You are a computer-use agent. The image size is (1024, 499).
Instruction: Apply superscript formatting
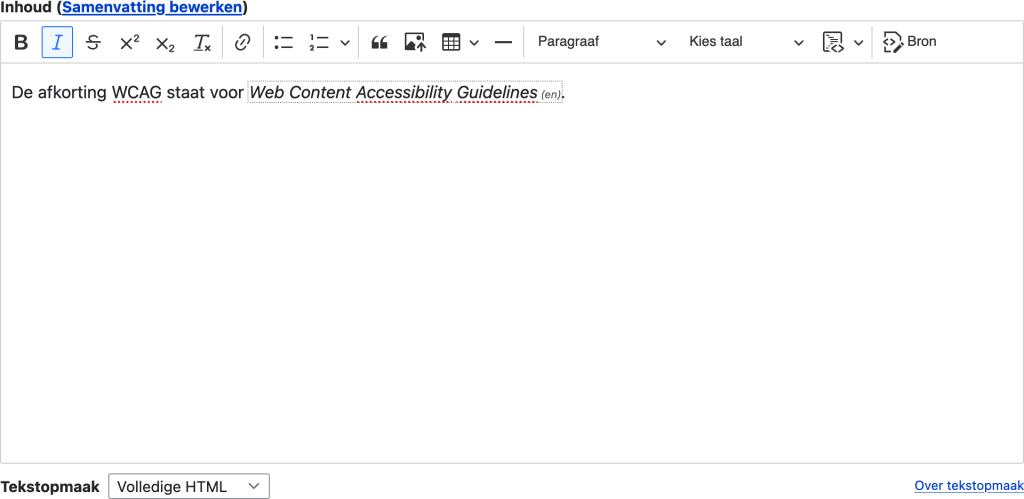coord(129,42)
